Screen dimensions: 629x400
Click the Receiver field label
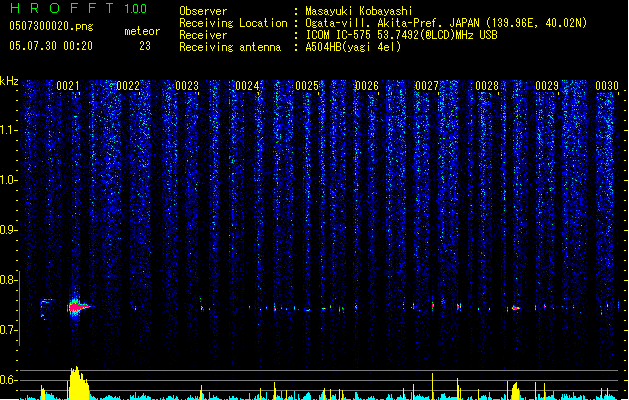click(203, 35)
